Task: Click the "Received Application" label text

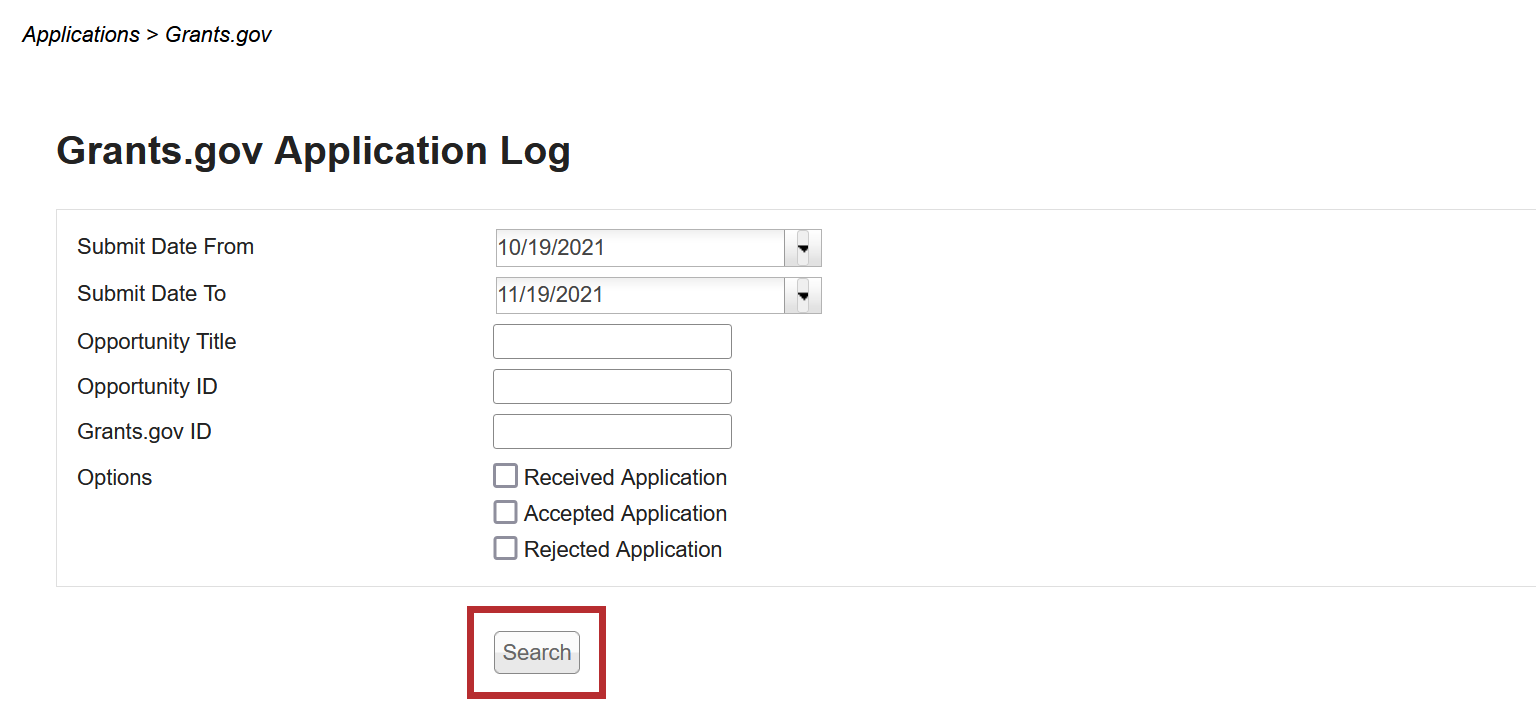Action: point(625,478)
